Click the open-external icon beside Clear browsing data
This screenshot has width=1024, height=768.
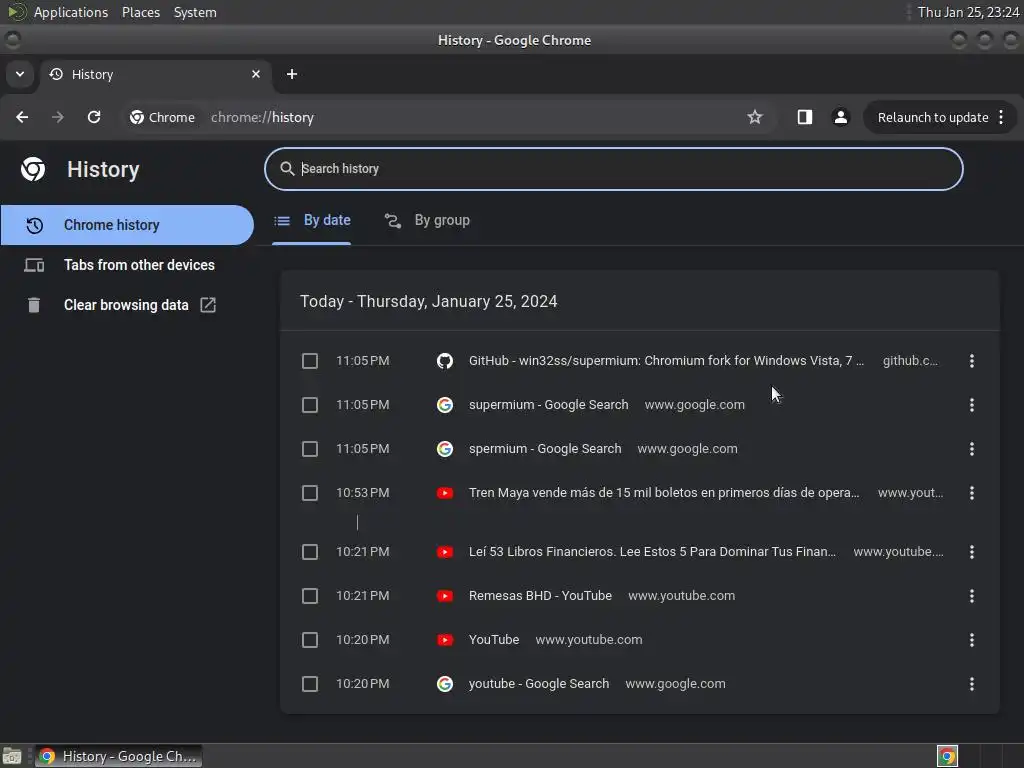point(208,305)
